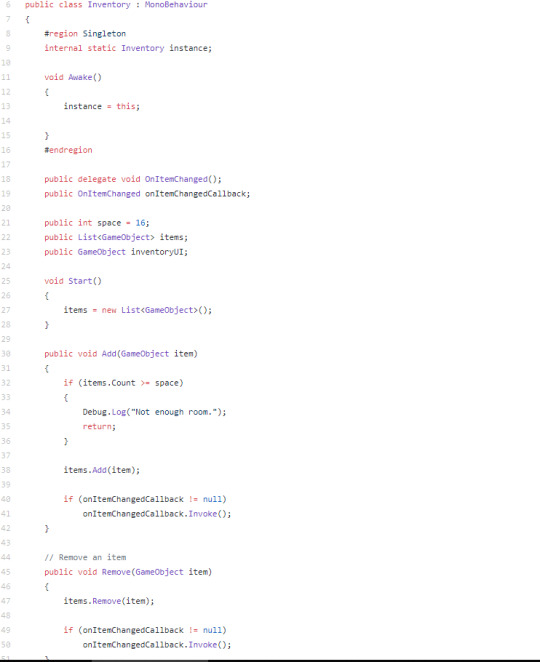The image size is (540, 662).
Task: Click the 'items.Remove(item);' statement
Action: click(x=109, y=601)
